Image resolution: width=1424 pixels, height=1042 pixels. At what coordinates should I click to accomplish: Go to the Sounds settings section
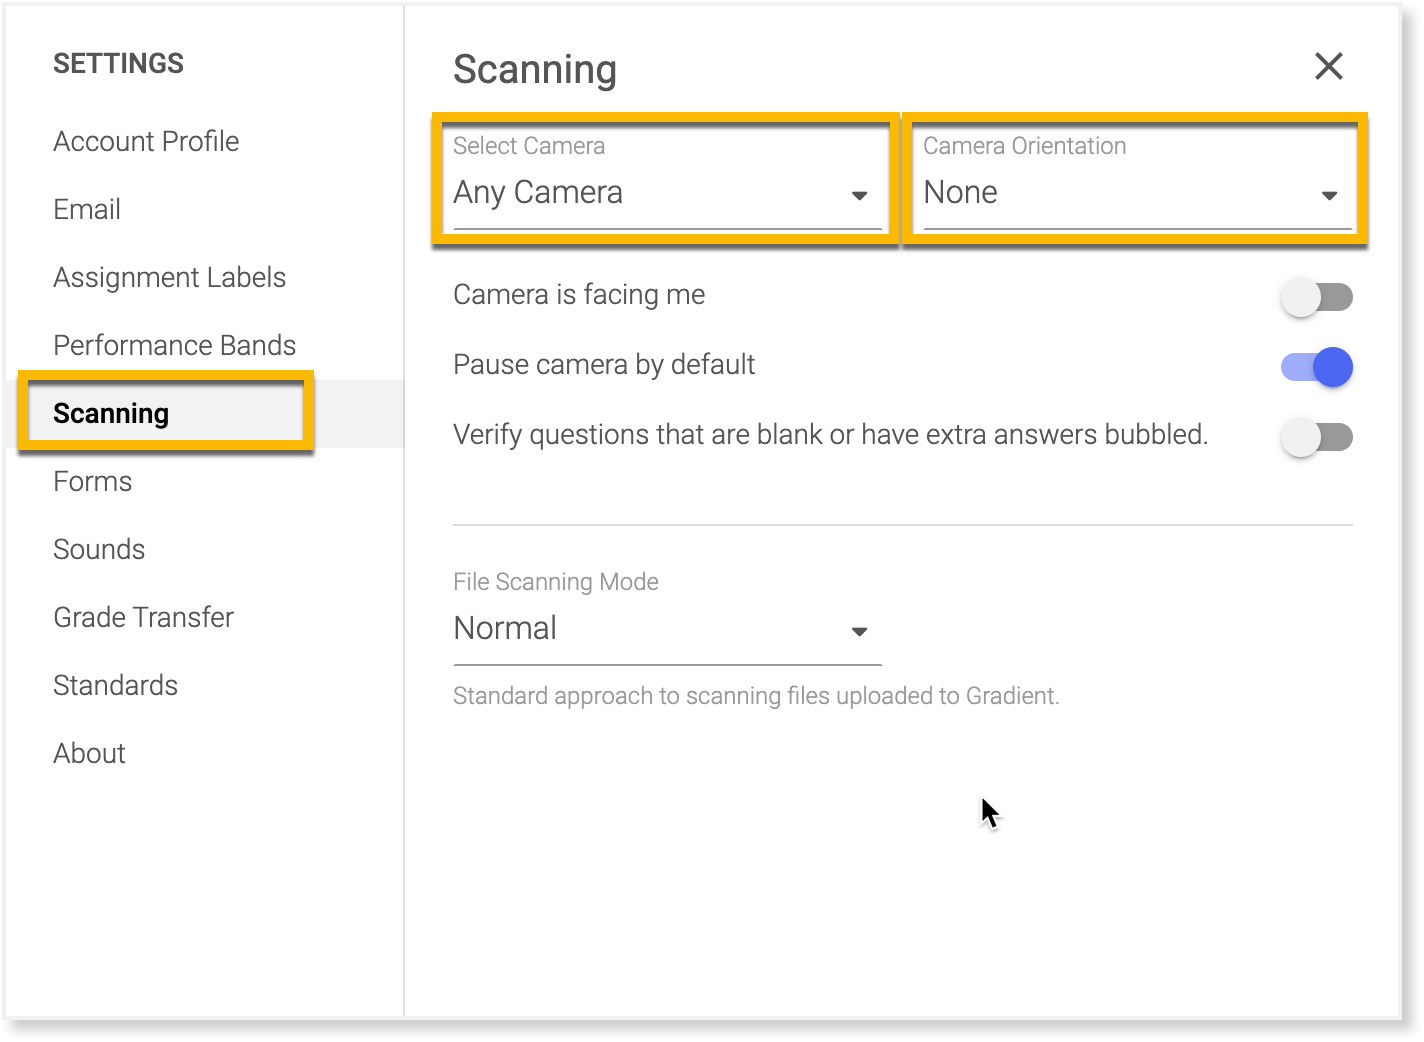pyautogui.click(x=99, y=549)
